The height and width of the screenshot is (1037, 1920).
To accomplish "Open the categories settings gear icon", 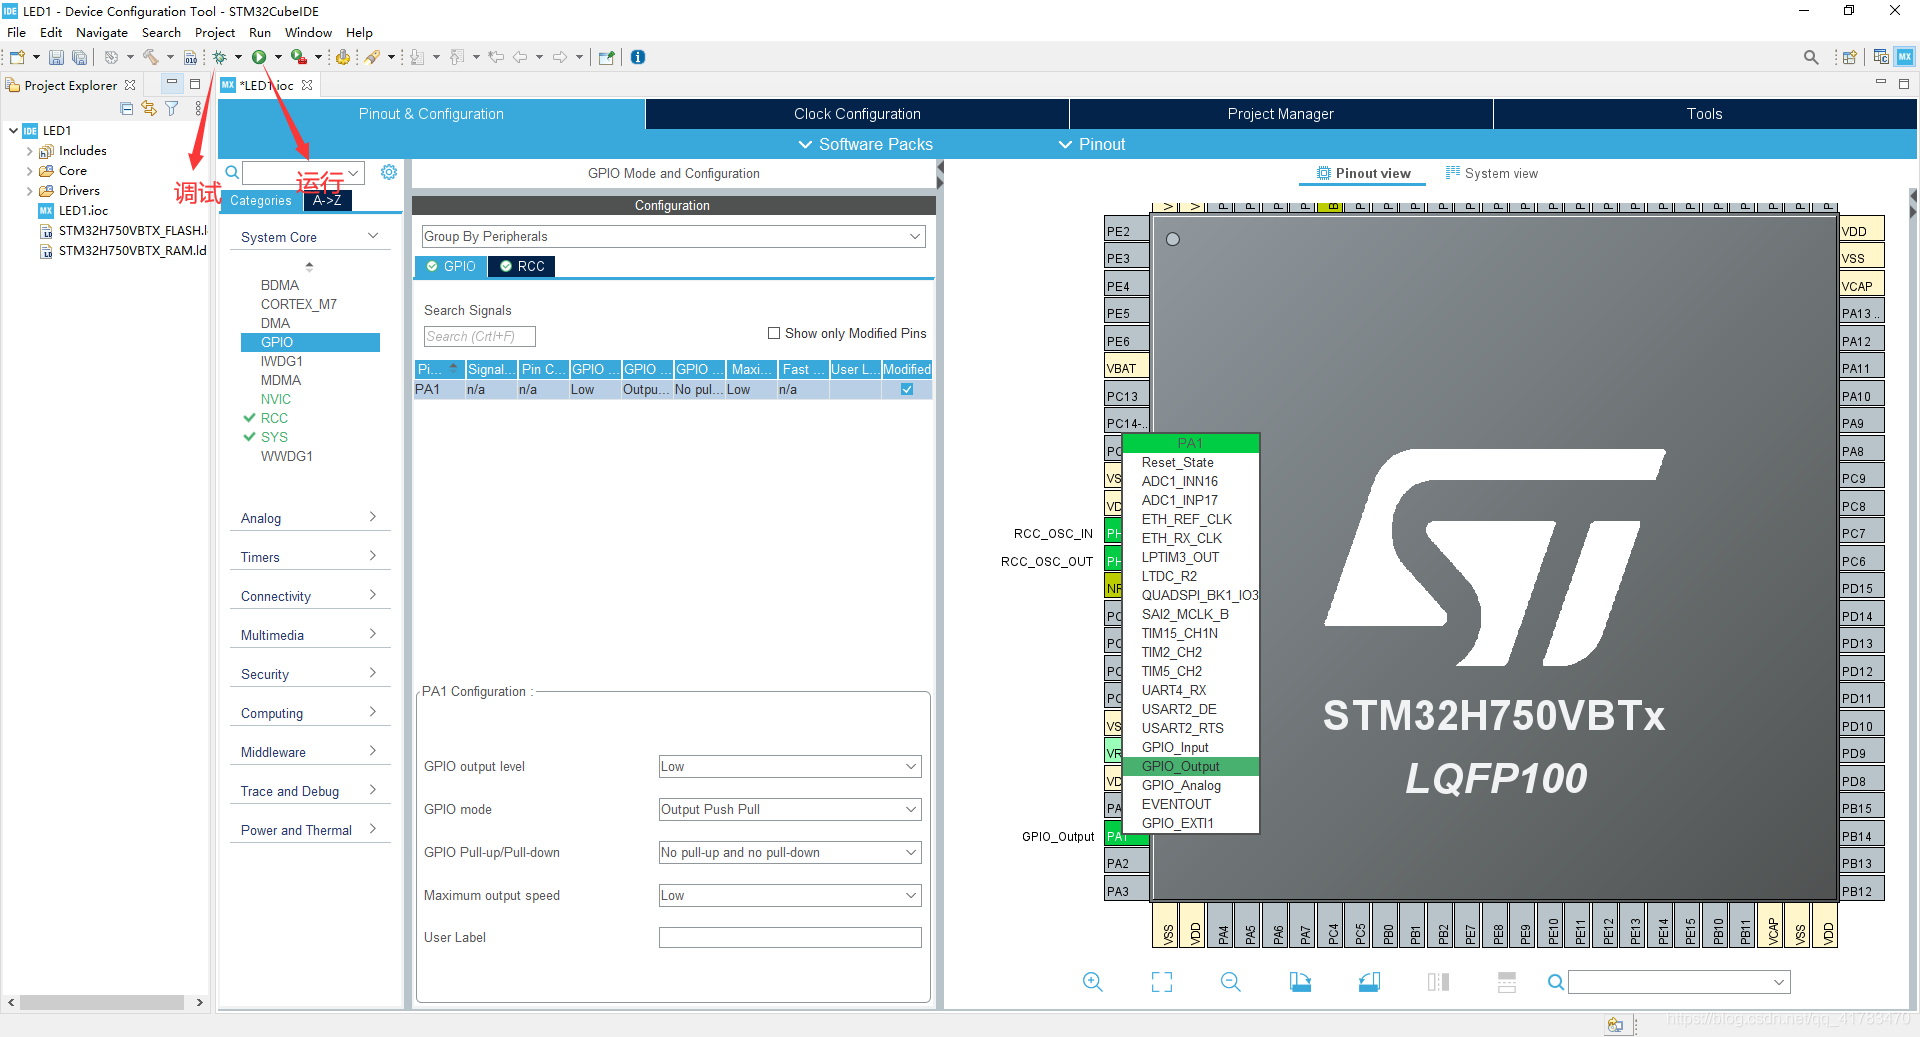I will coord(389,172).
